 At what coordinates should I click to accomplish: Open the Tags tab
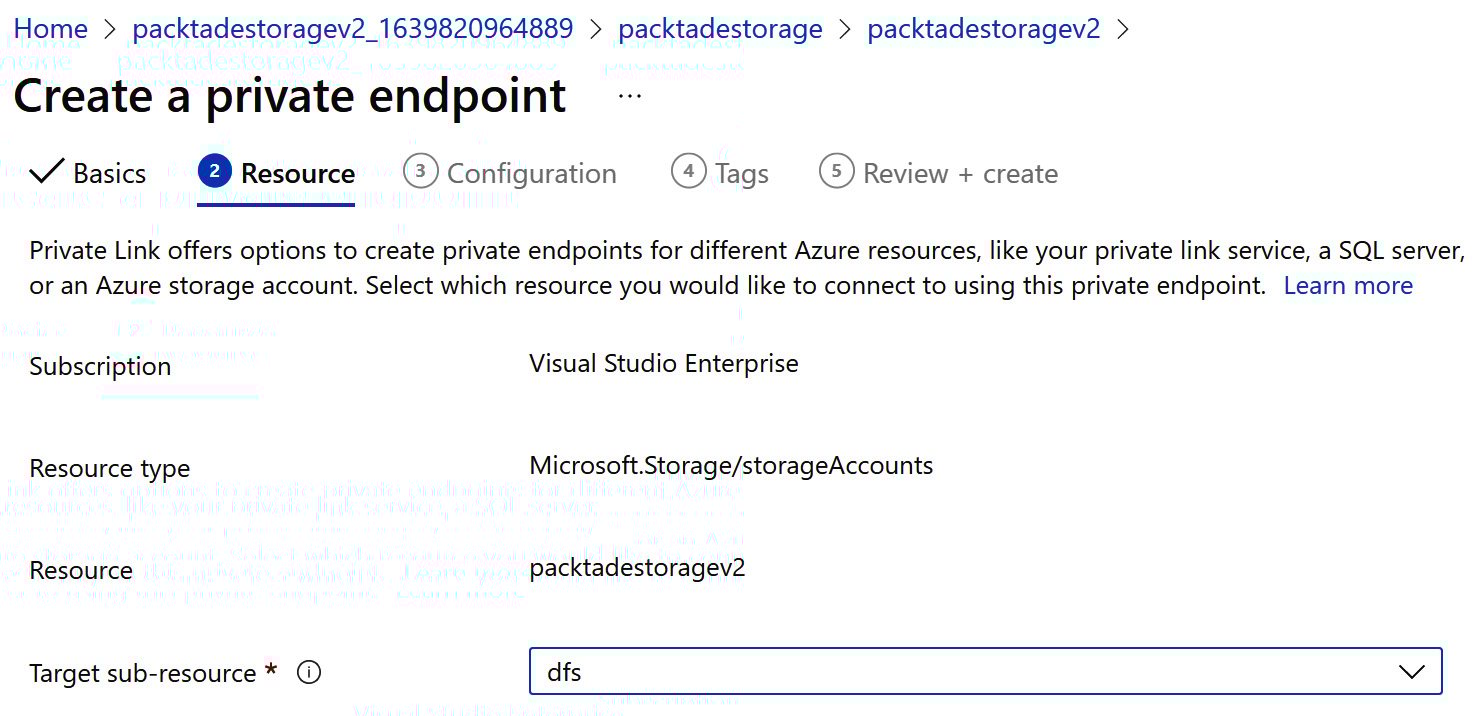point(741,173)
